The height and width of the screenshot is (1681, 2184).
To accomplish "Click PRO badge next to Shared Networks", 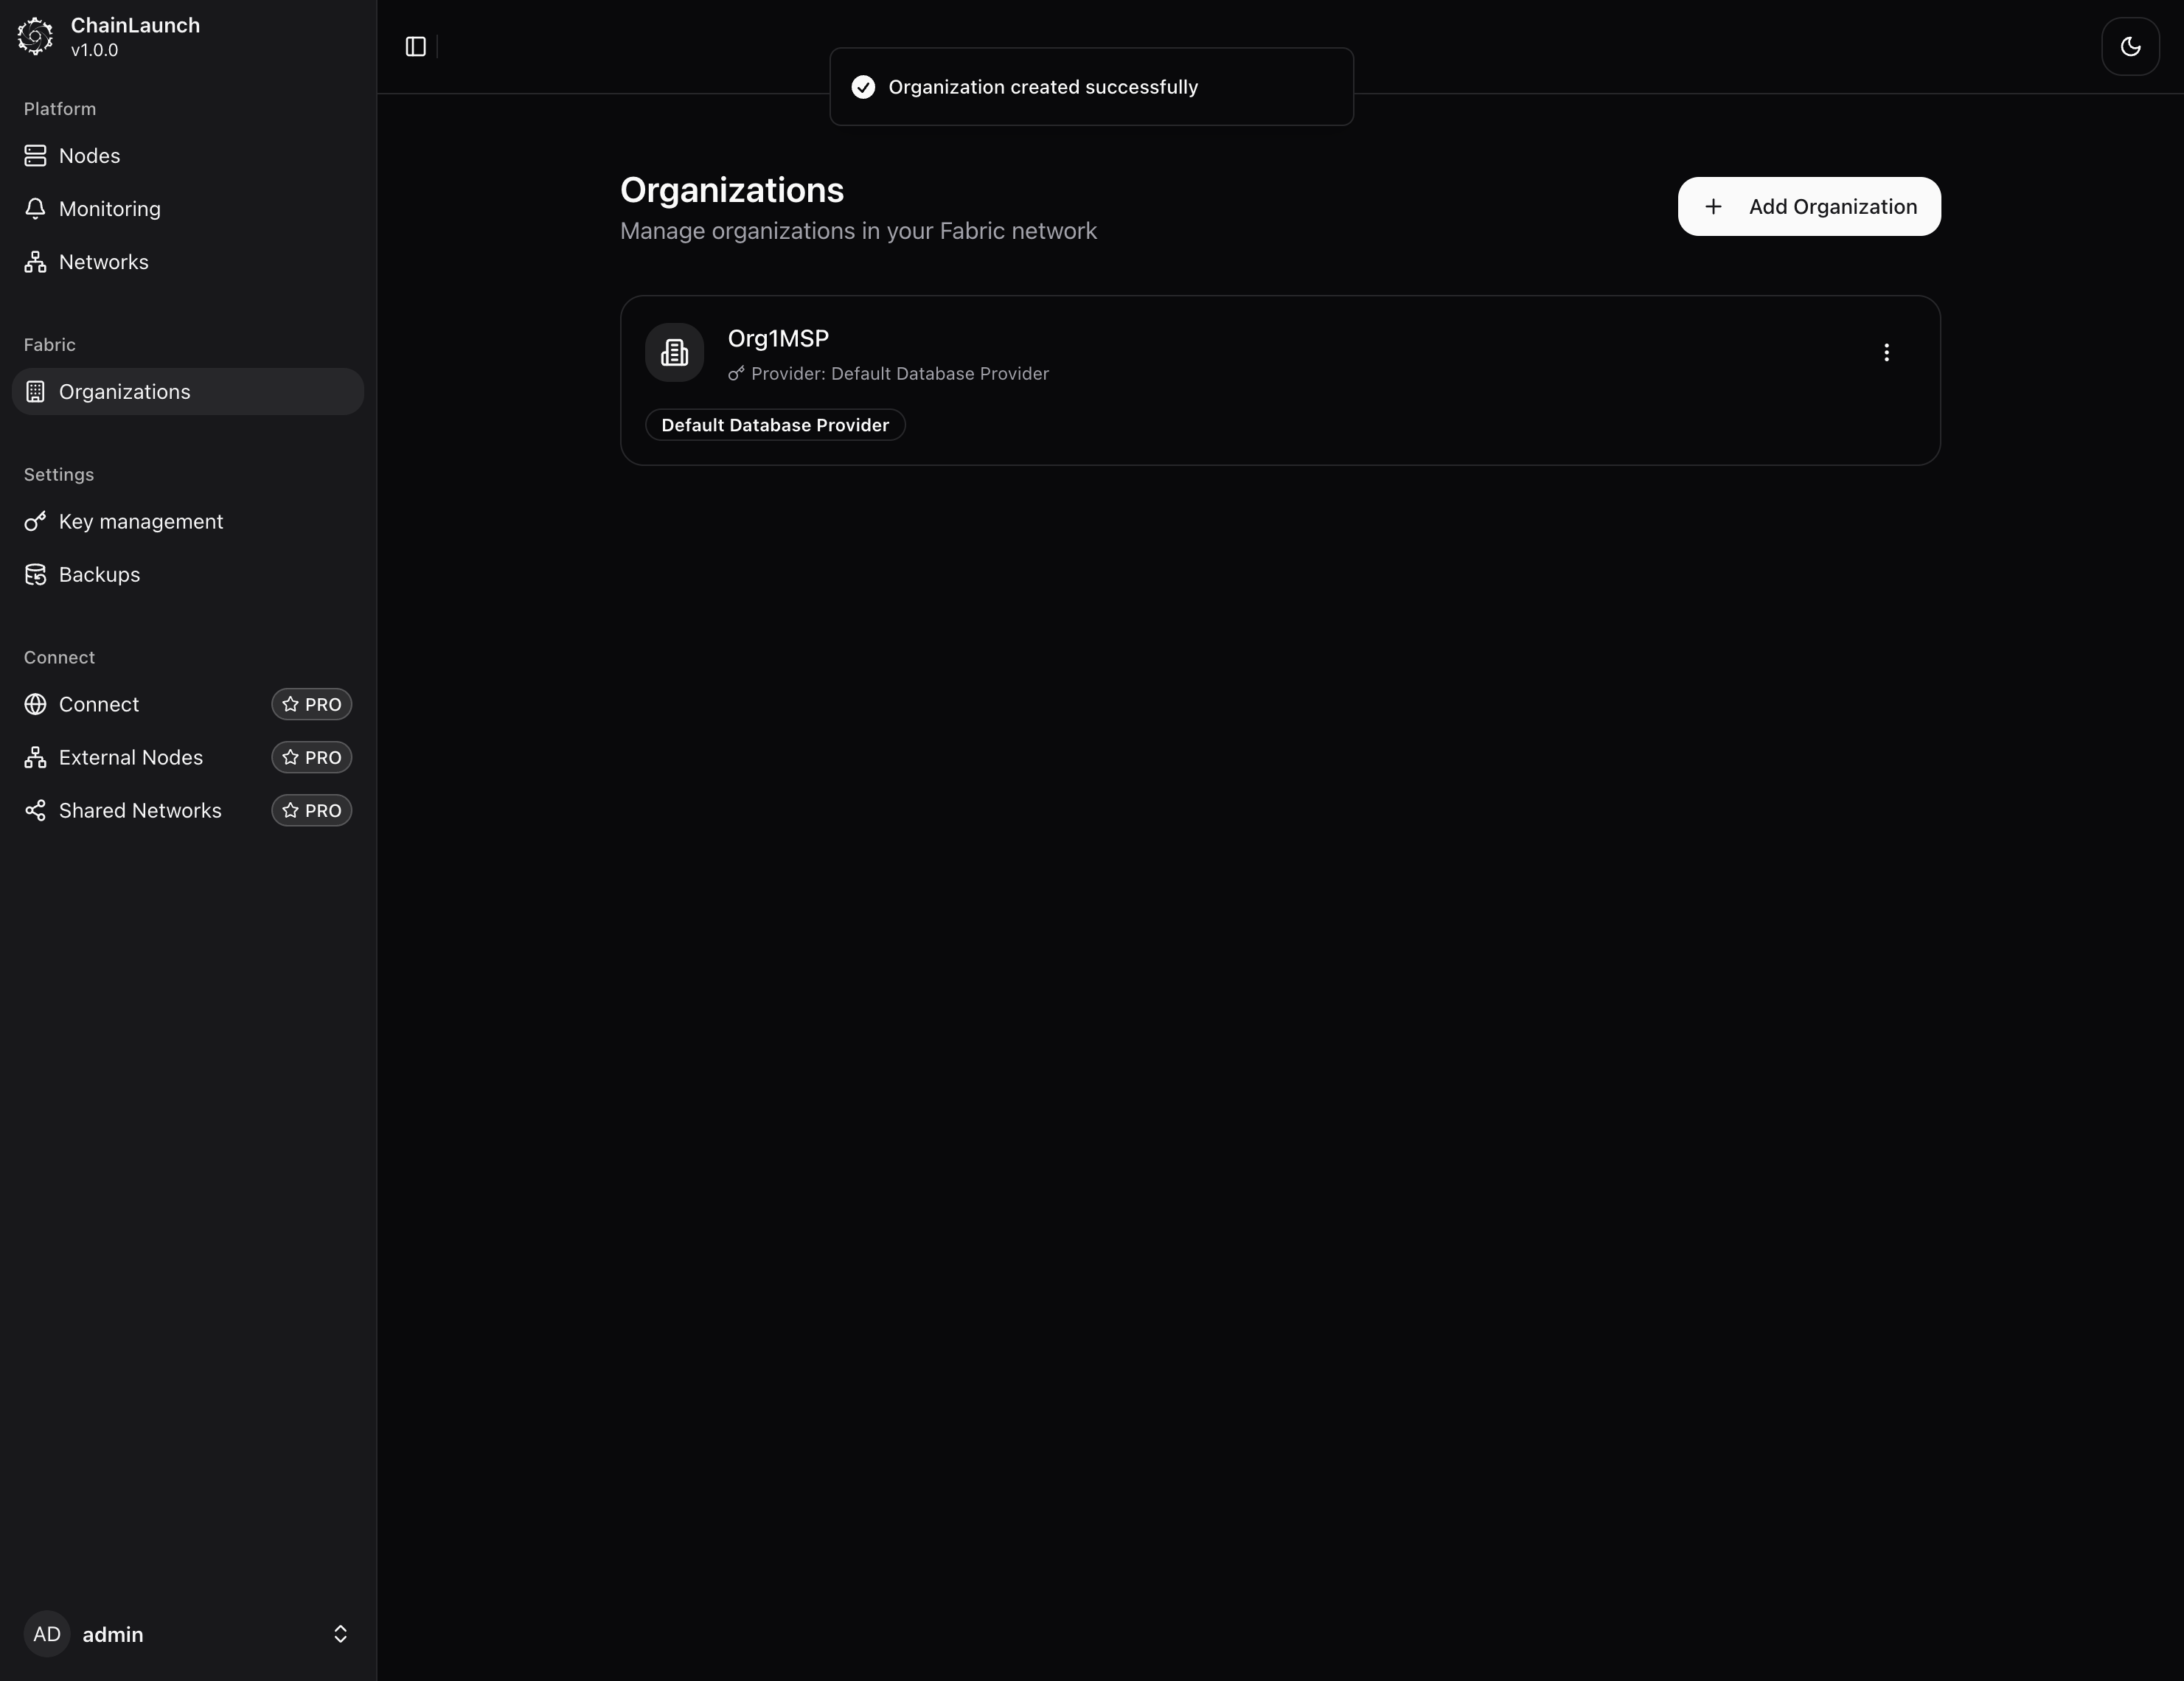I will [311, 811].
